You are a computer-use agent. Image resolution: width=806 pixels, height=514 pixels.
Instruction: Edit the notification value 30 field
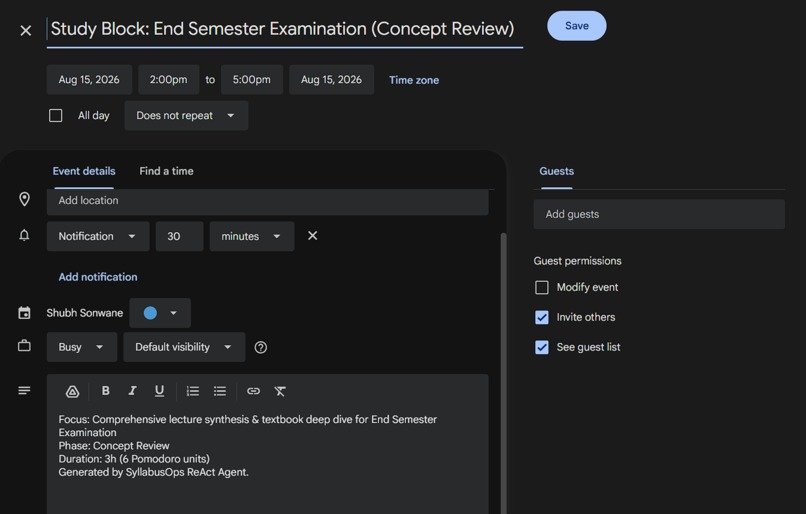pos(179,236)
